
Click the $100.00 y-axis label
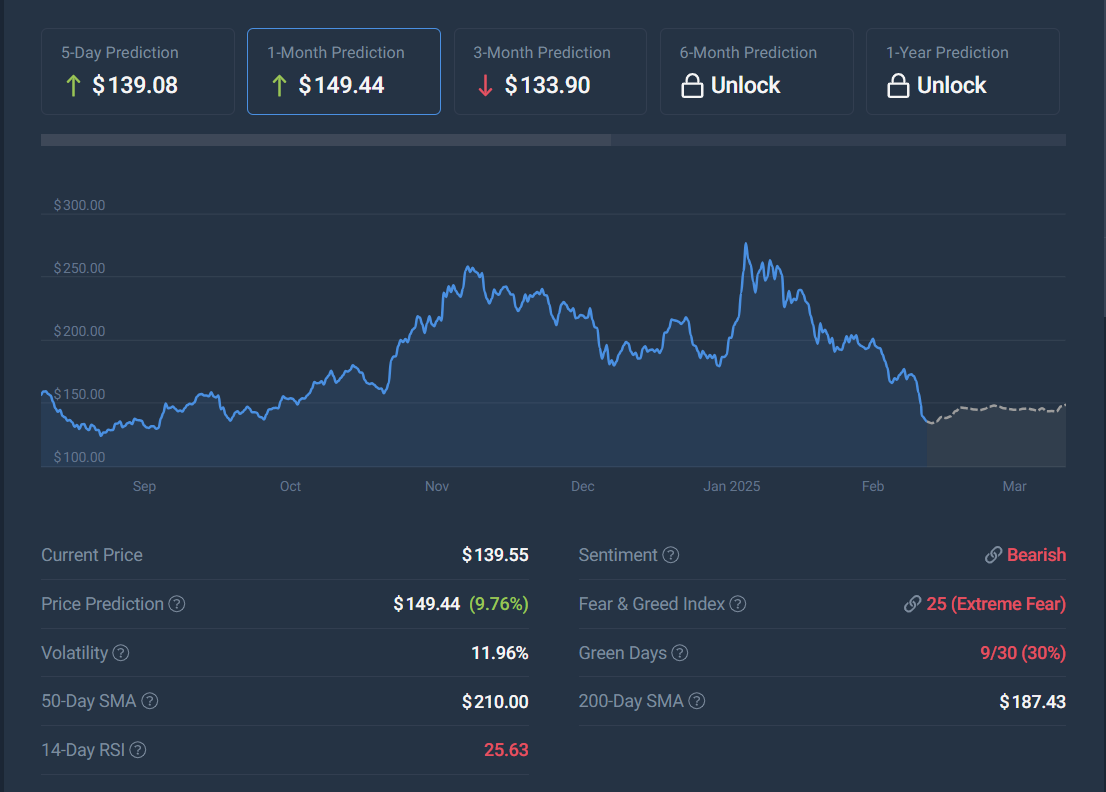80,457
